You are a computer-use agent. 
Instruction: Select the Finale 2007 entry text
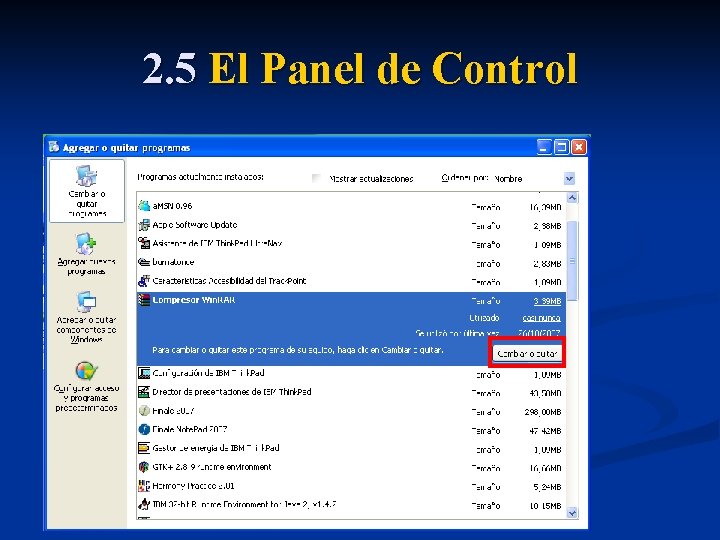click(174, 411)
